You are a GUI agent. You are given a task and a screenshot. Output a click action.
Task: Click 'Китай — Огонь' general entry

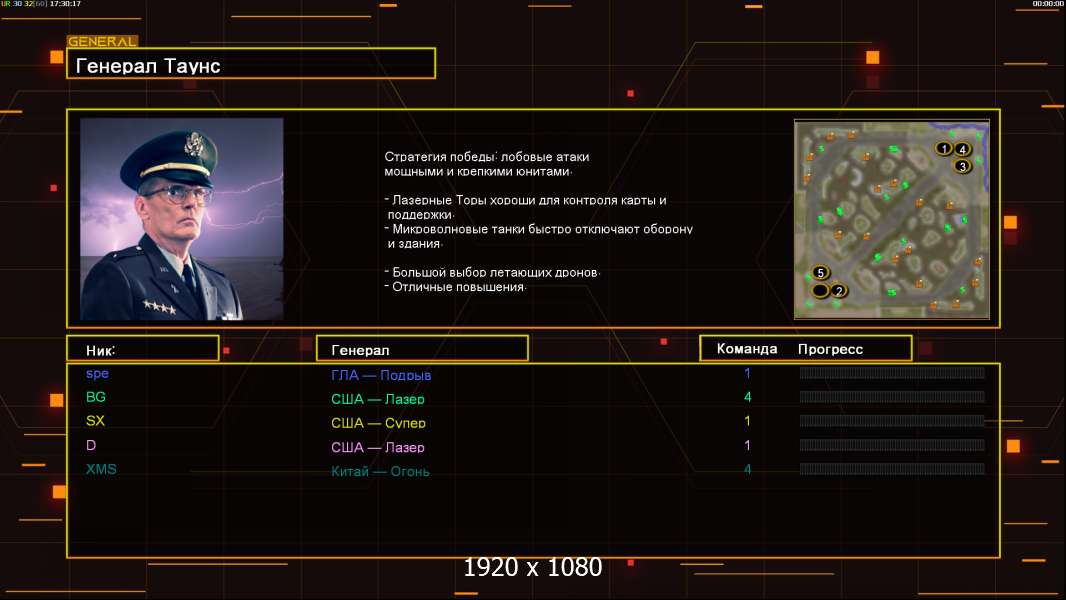tap(380, 471)
